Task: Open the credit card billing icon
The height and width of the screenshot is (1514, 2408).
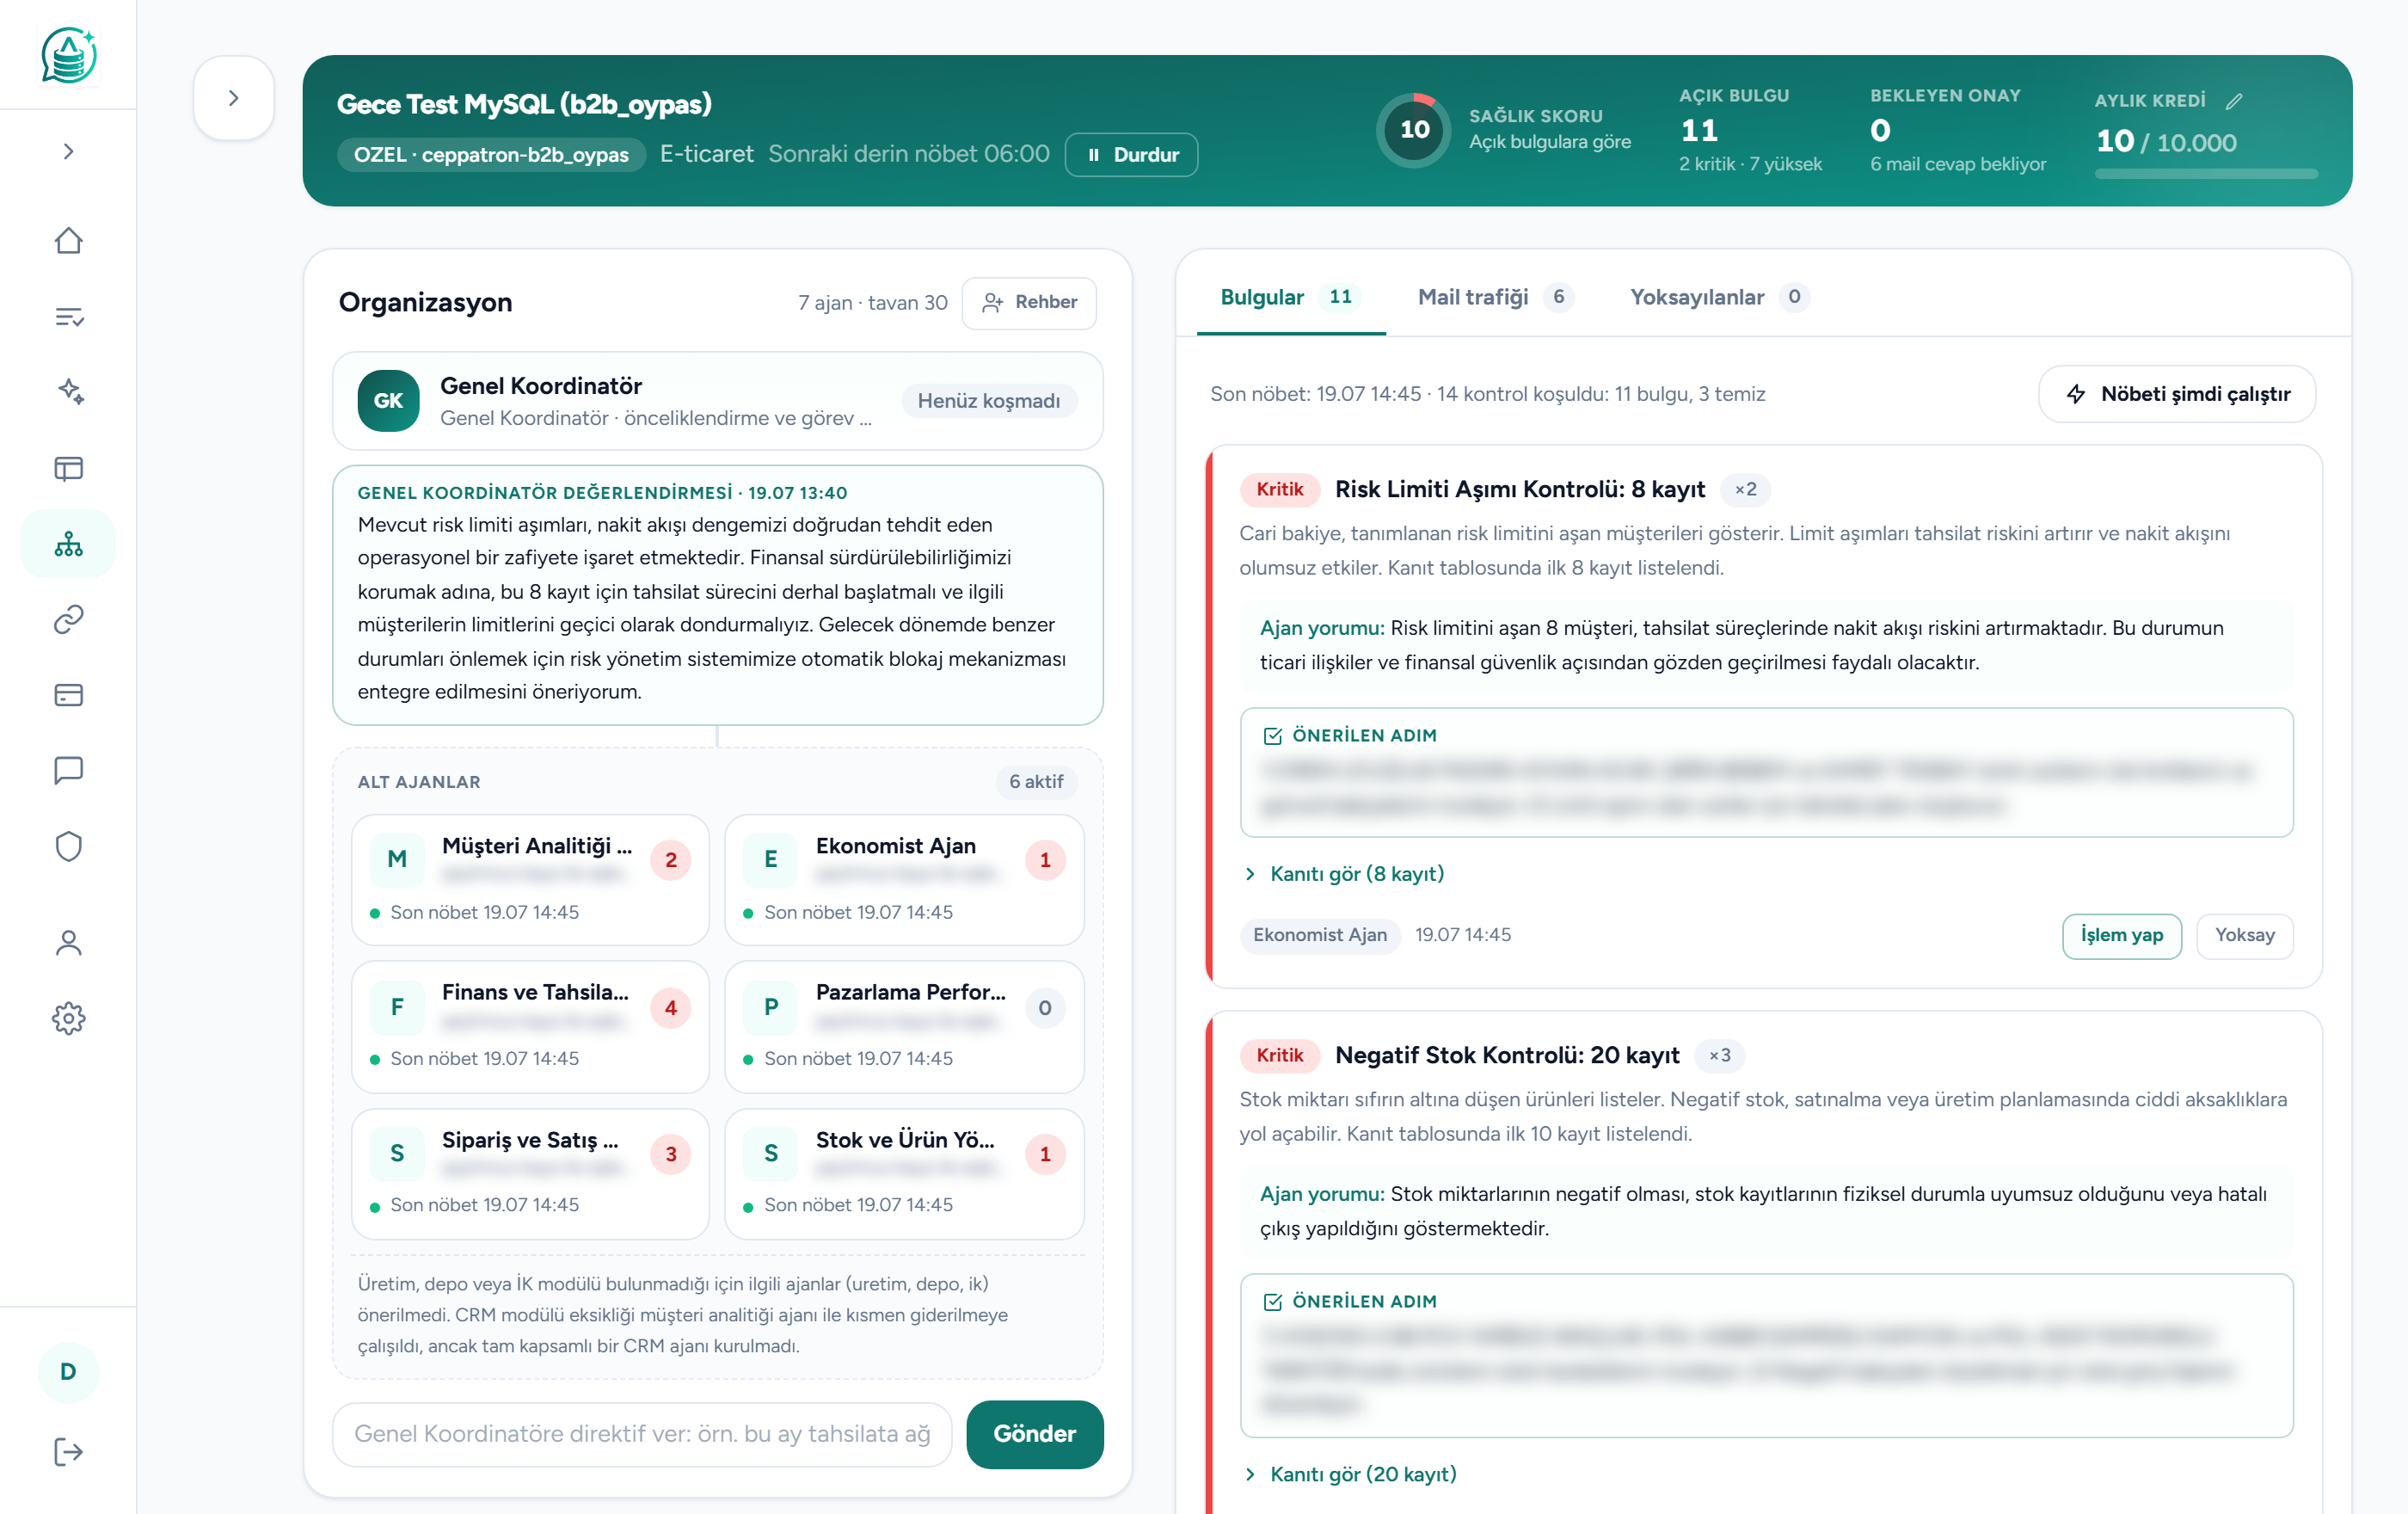Action: [x=68, y=695]
